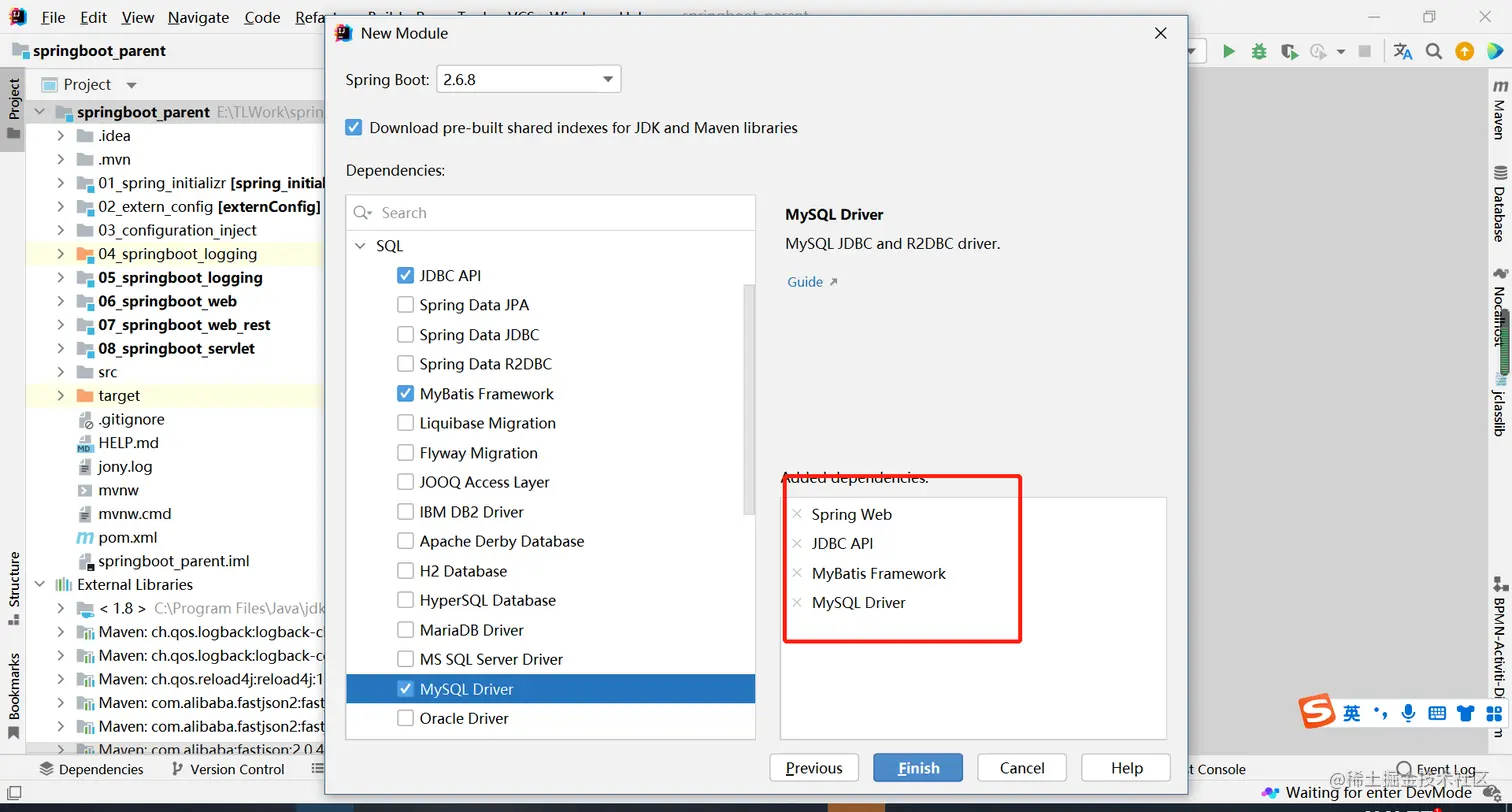Screen dimensions: 1512x812
Task: Open the Database tool window
Action: (x=1500, y=205)
